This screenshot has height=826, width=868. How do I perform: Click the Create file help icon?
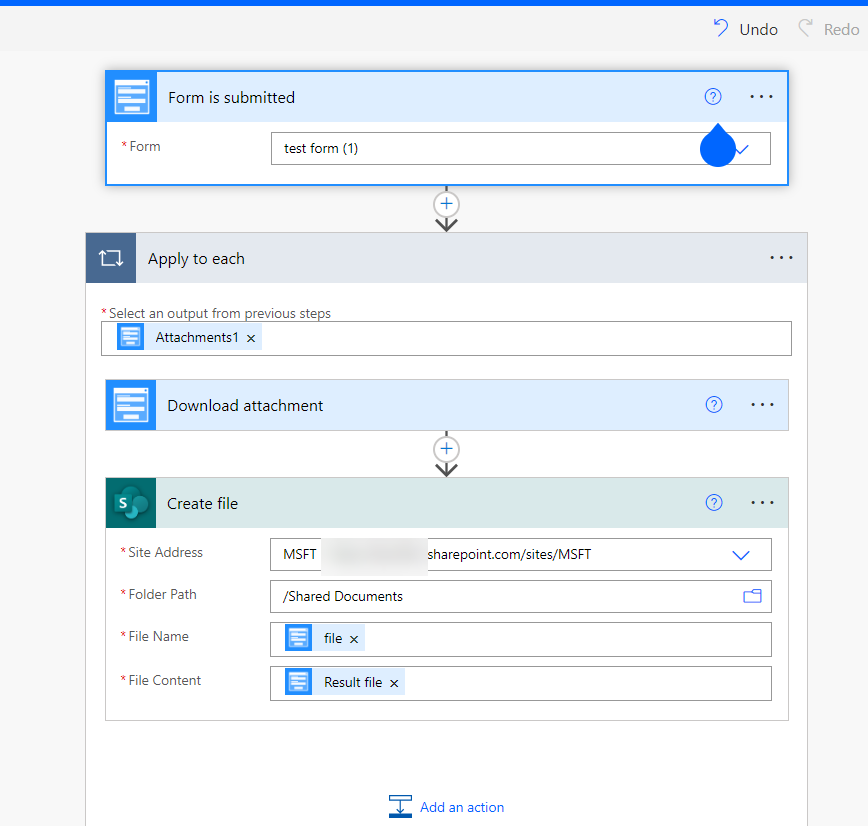[x=713, y=503]
